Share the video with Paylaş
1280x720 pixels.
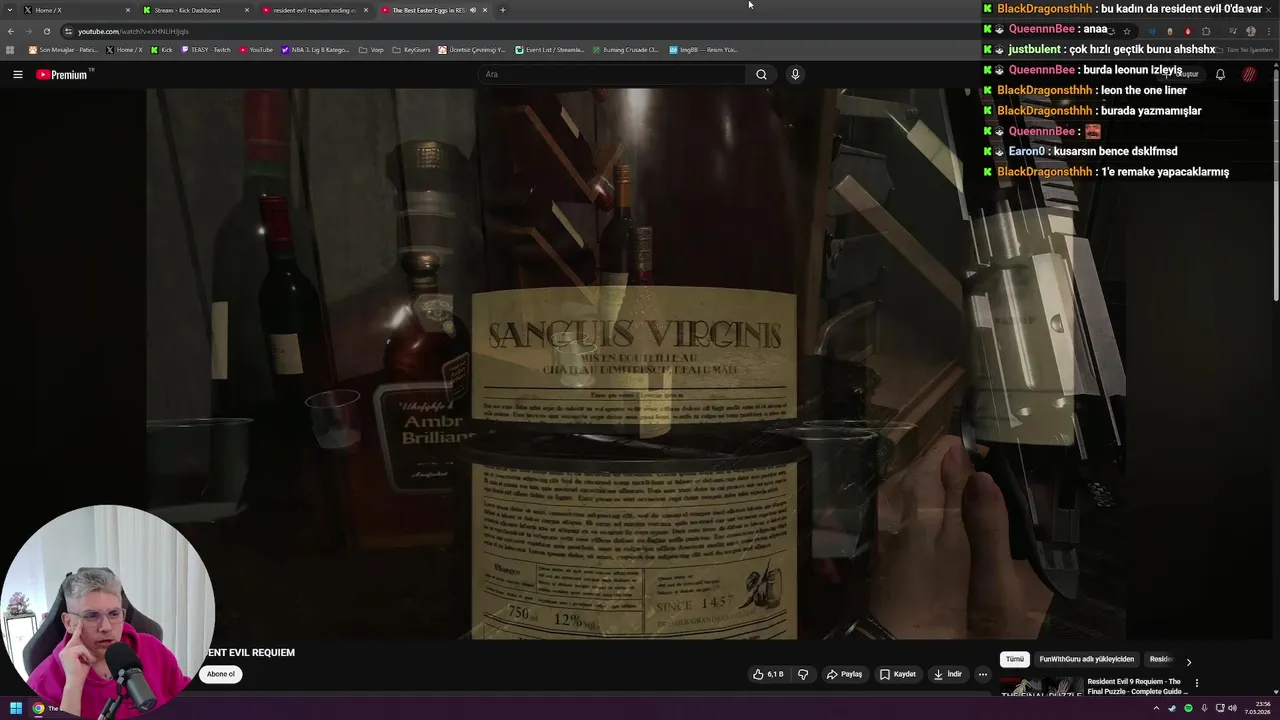844,674
